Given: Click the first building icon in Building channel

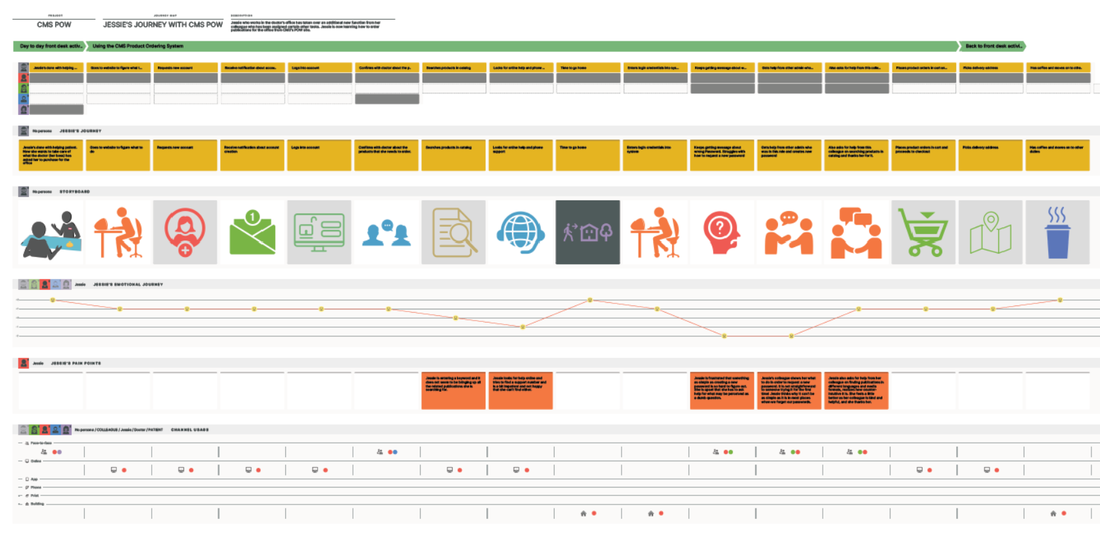Looking at the screenshot, I should 583,513.
